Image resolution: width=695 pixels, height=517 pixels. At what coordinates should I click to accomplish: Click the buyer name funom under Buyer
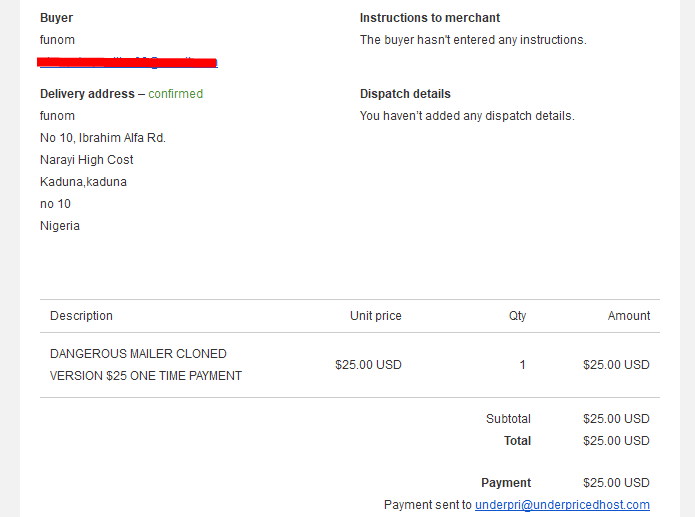[x=57, y=40]
